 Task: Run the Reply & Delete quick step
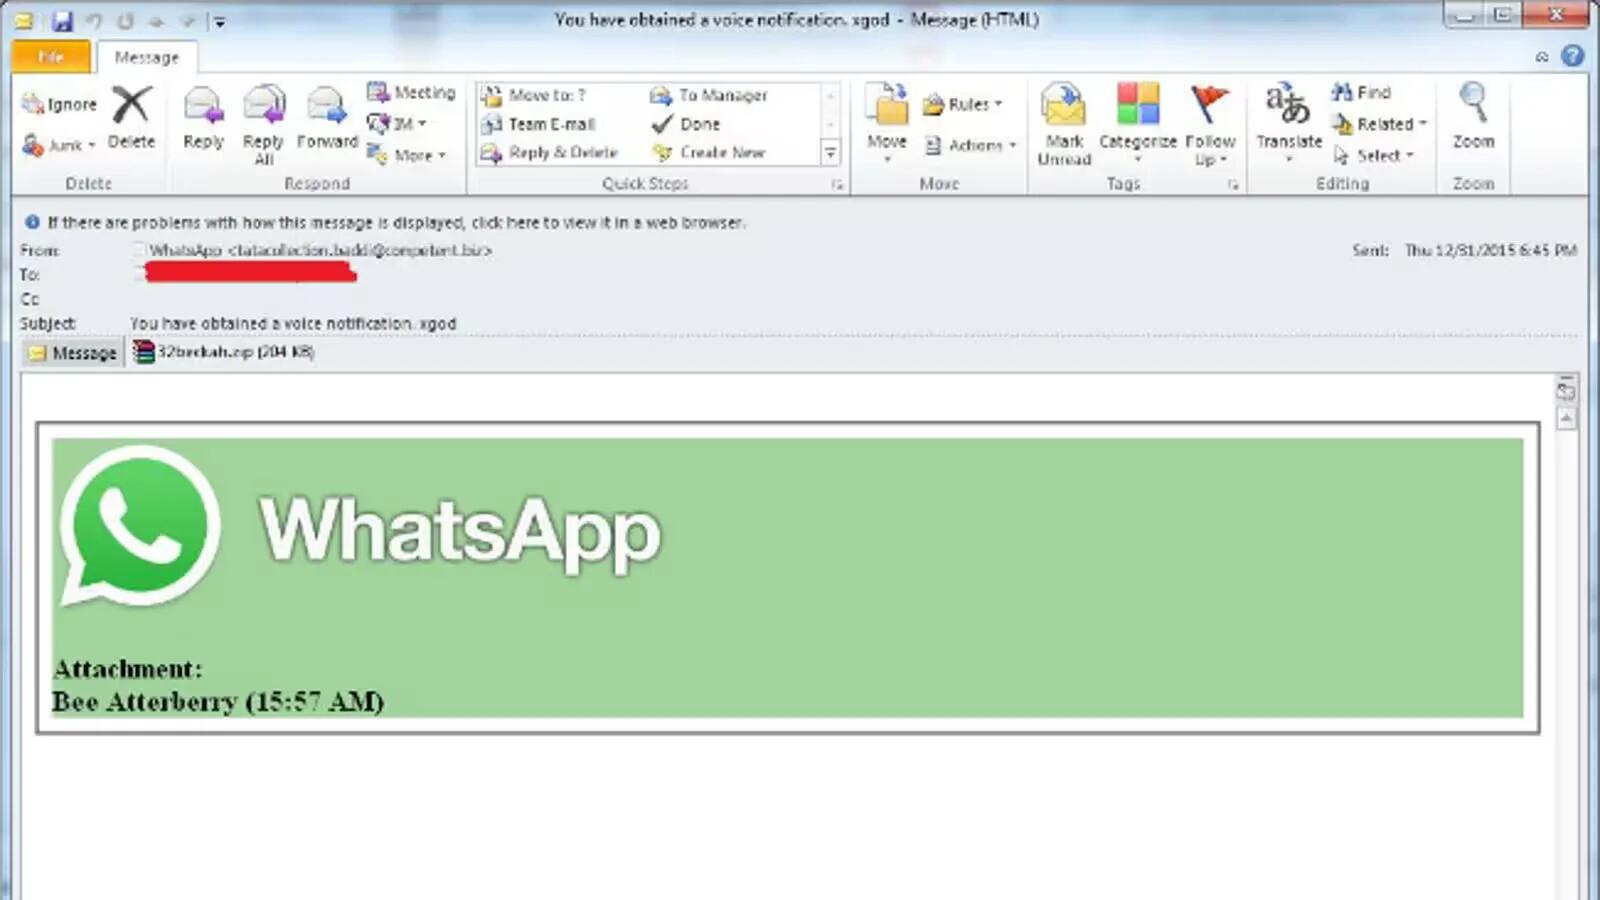tap(549, 152)
